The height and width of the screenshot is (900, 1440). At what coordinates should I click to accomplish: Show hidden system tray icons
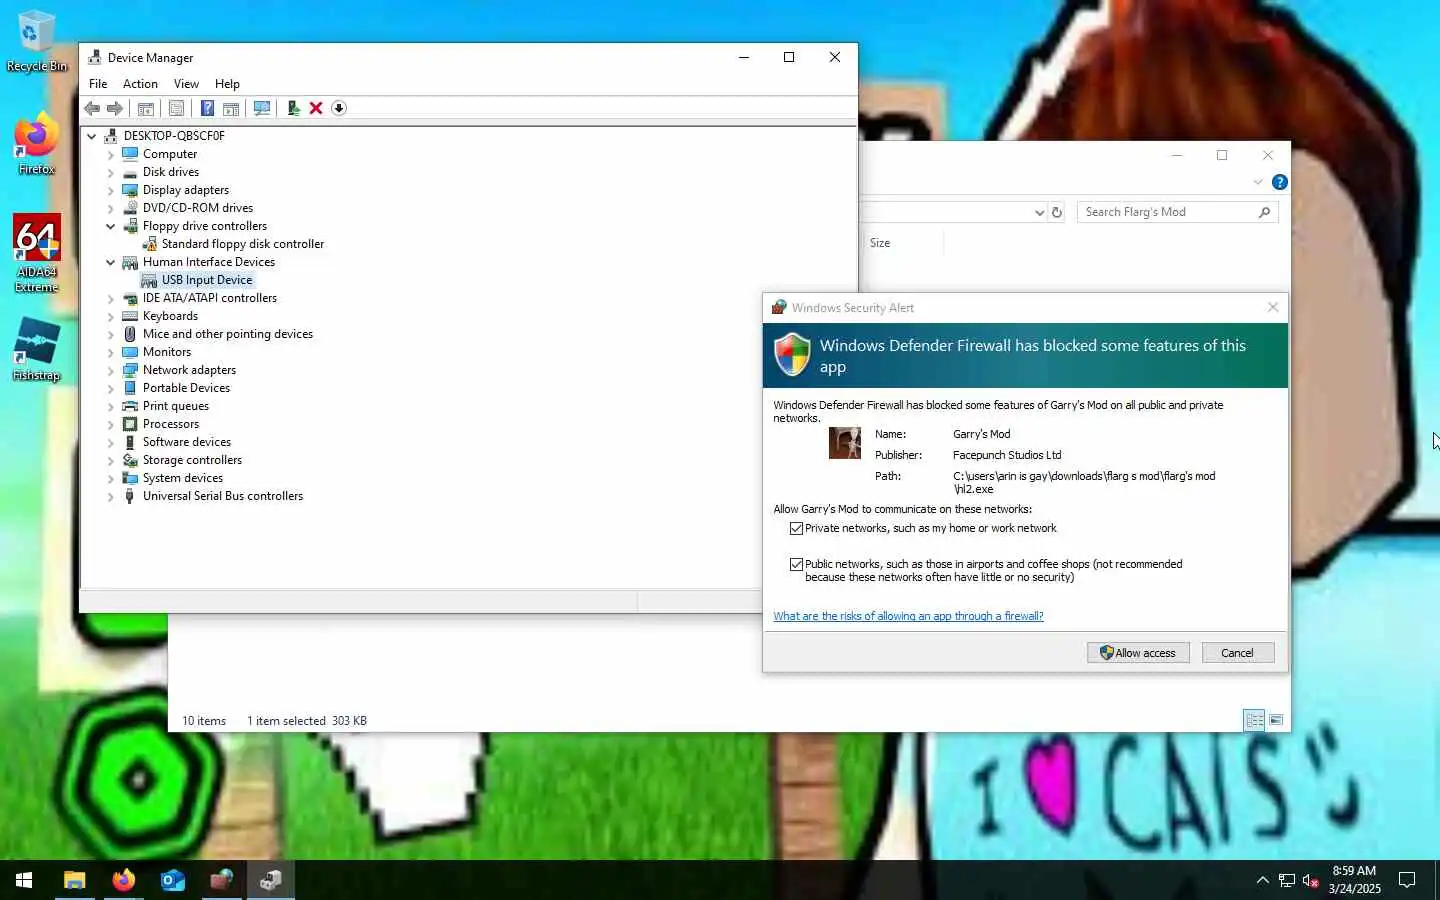click(x=1262, y=880)
